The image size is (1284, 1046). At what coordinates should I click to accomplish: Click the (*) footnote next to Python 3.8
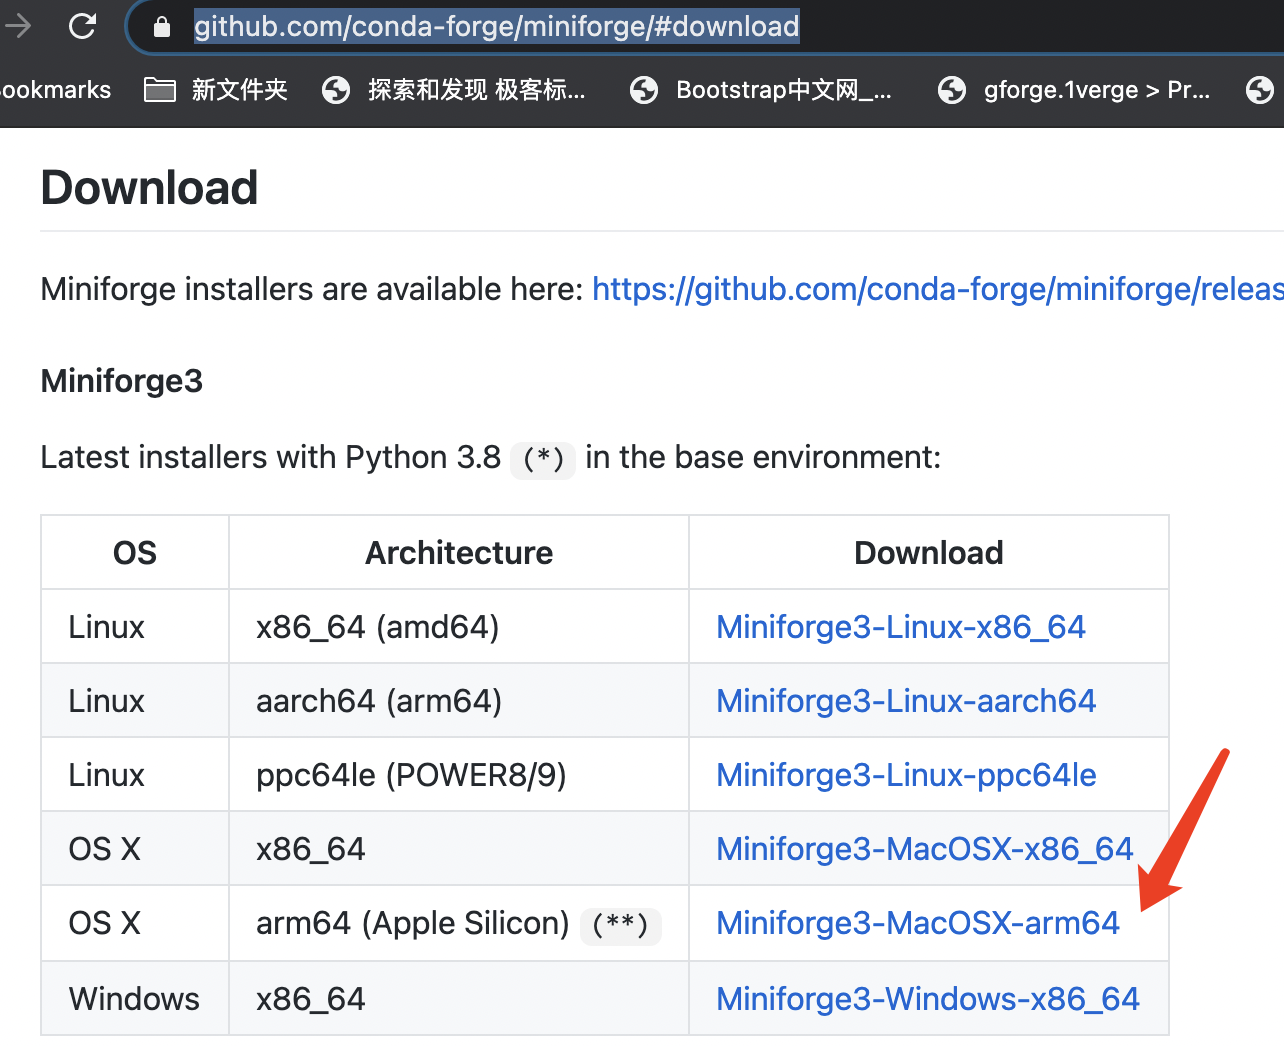coord(542,460)
